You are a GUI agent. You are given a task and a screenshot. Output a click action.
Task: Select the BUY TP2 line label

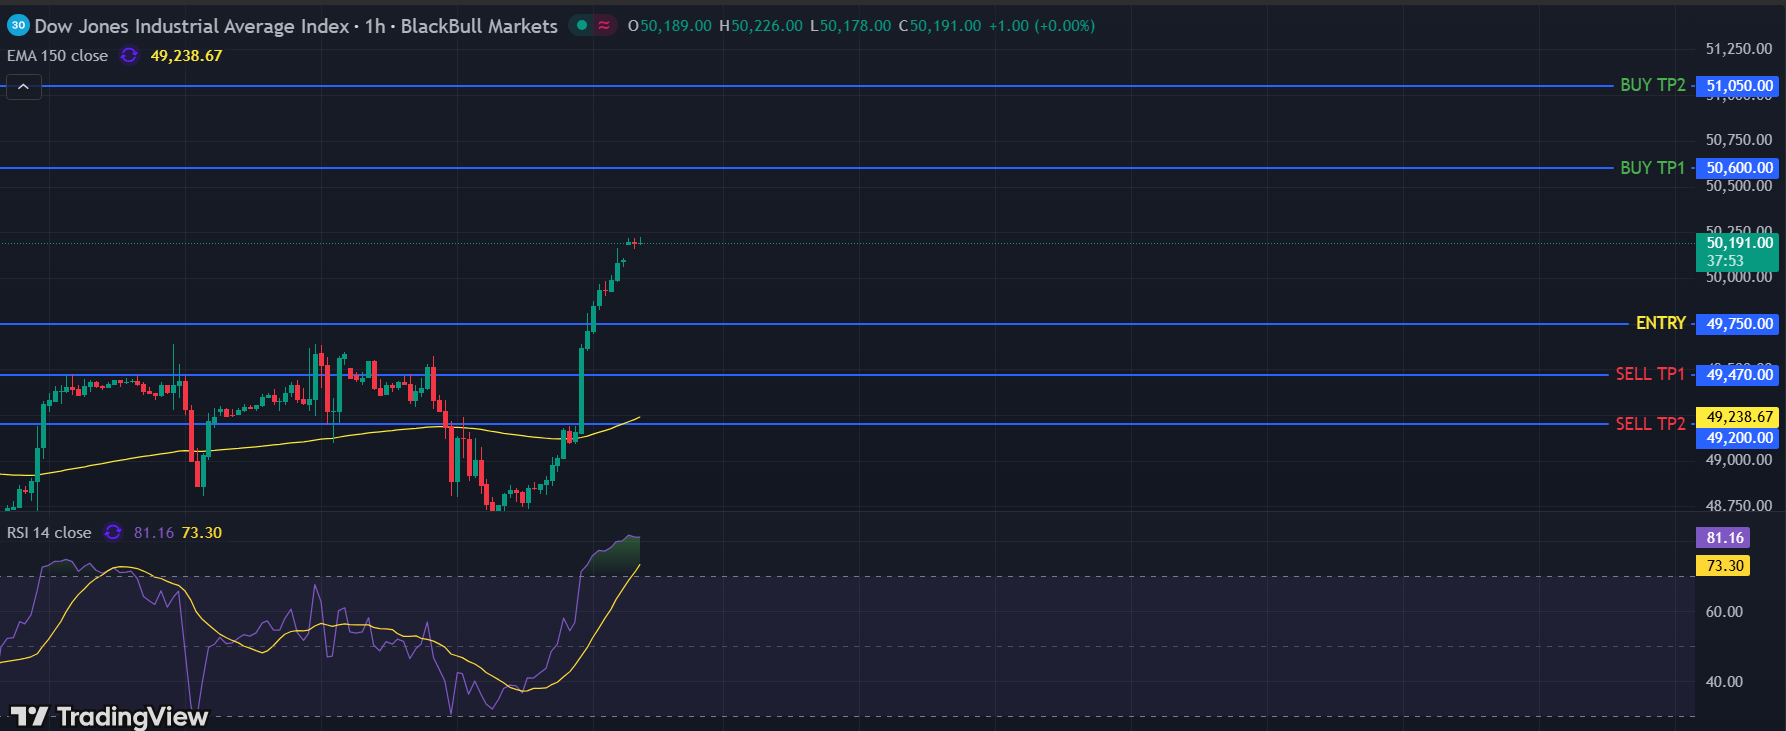[1652, 86]
